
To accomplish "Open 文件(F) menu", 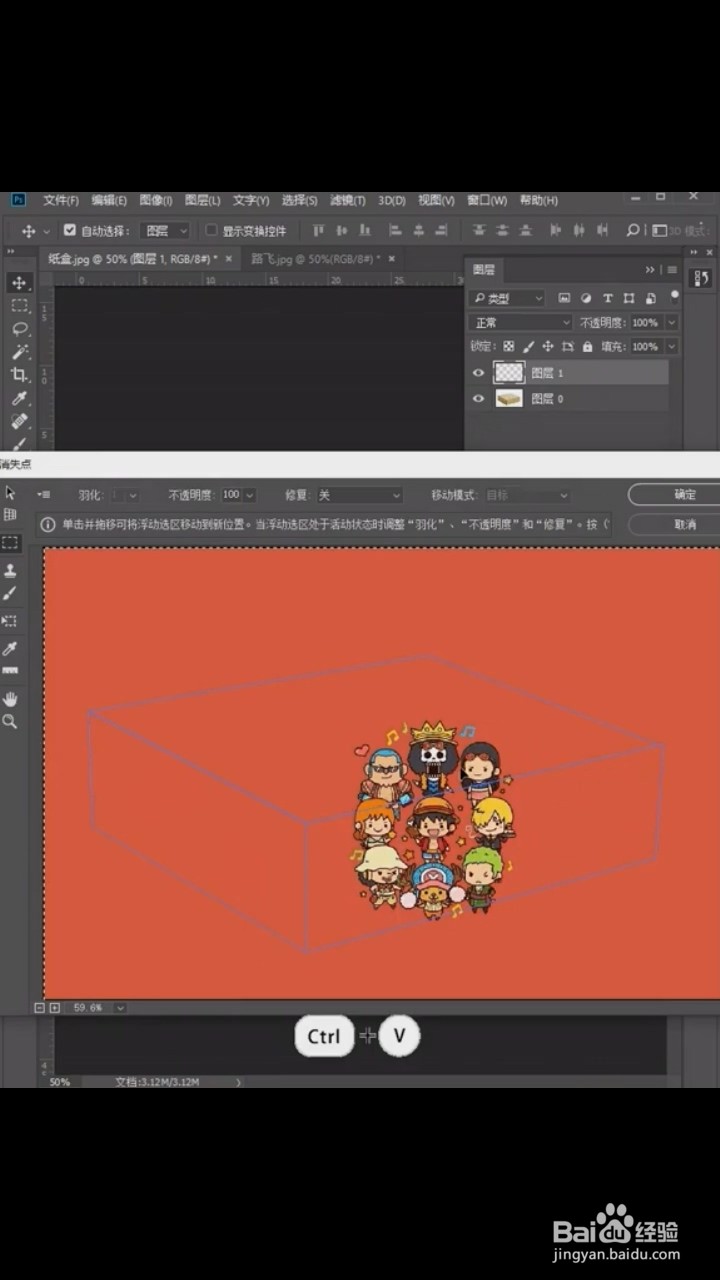I will tap(61, 200).
